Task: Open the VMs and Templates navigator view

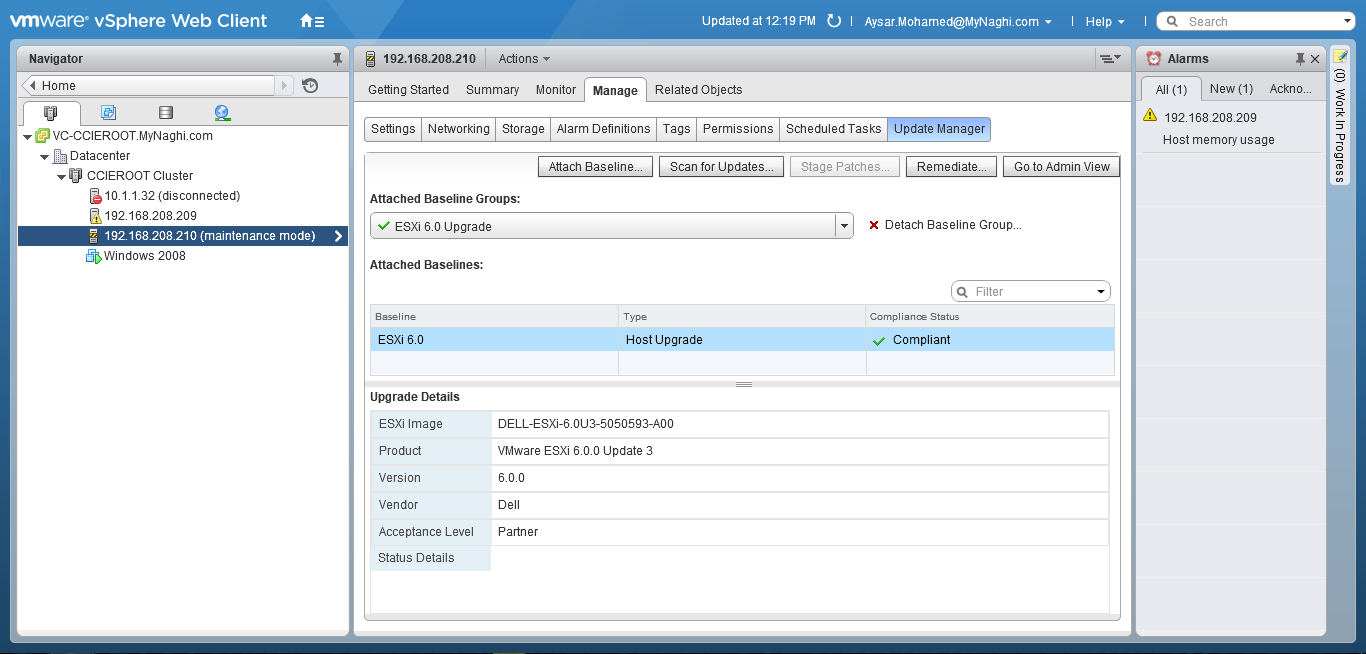Action: (108, 113)
